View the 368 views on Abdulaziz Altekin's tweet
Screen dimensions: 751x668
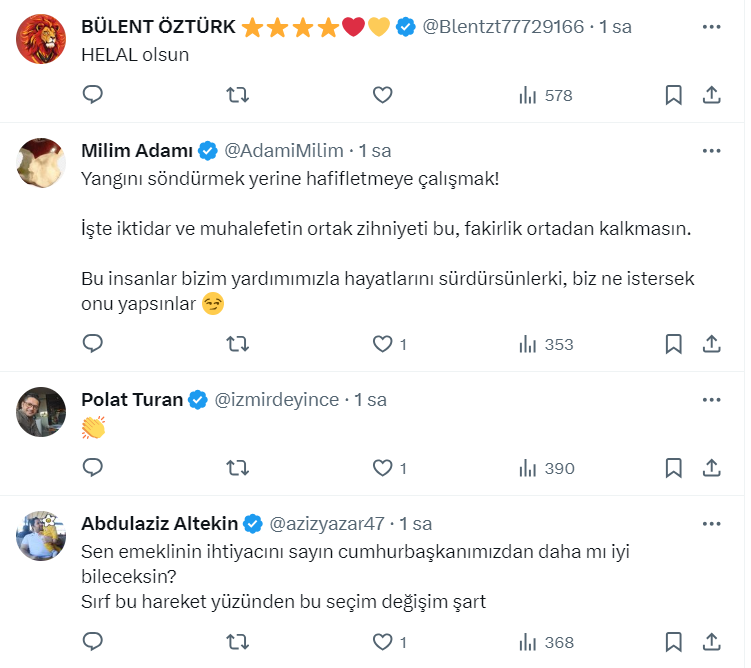[x=546, y=642]
